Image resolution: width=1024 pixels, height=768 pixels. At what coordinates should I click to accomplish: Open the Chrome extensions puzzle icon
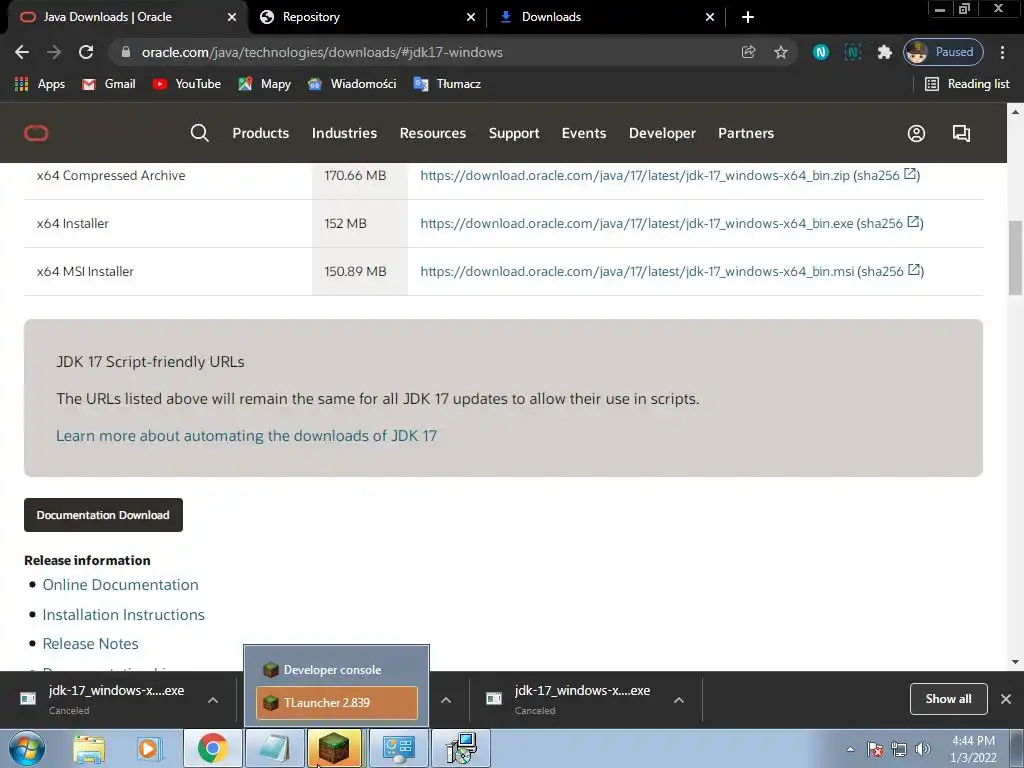(x=884, y=52)
